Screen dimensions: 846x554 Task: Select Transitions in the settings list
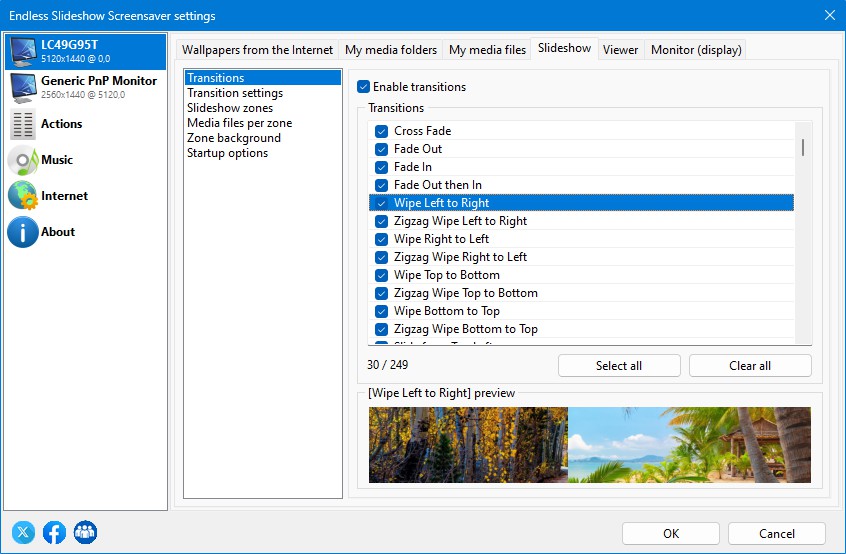[x=263, y=78]
